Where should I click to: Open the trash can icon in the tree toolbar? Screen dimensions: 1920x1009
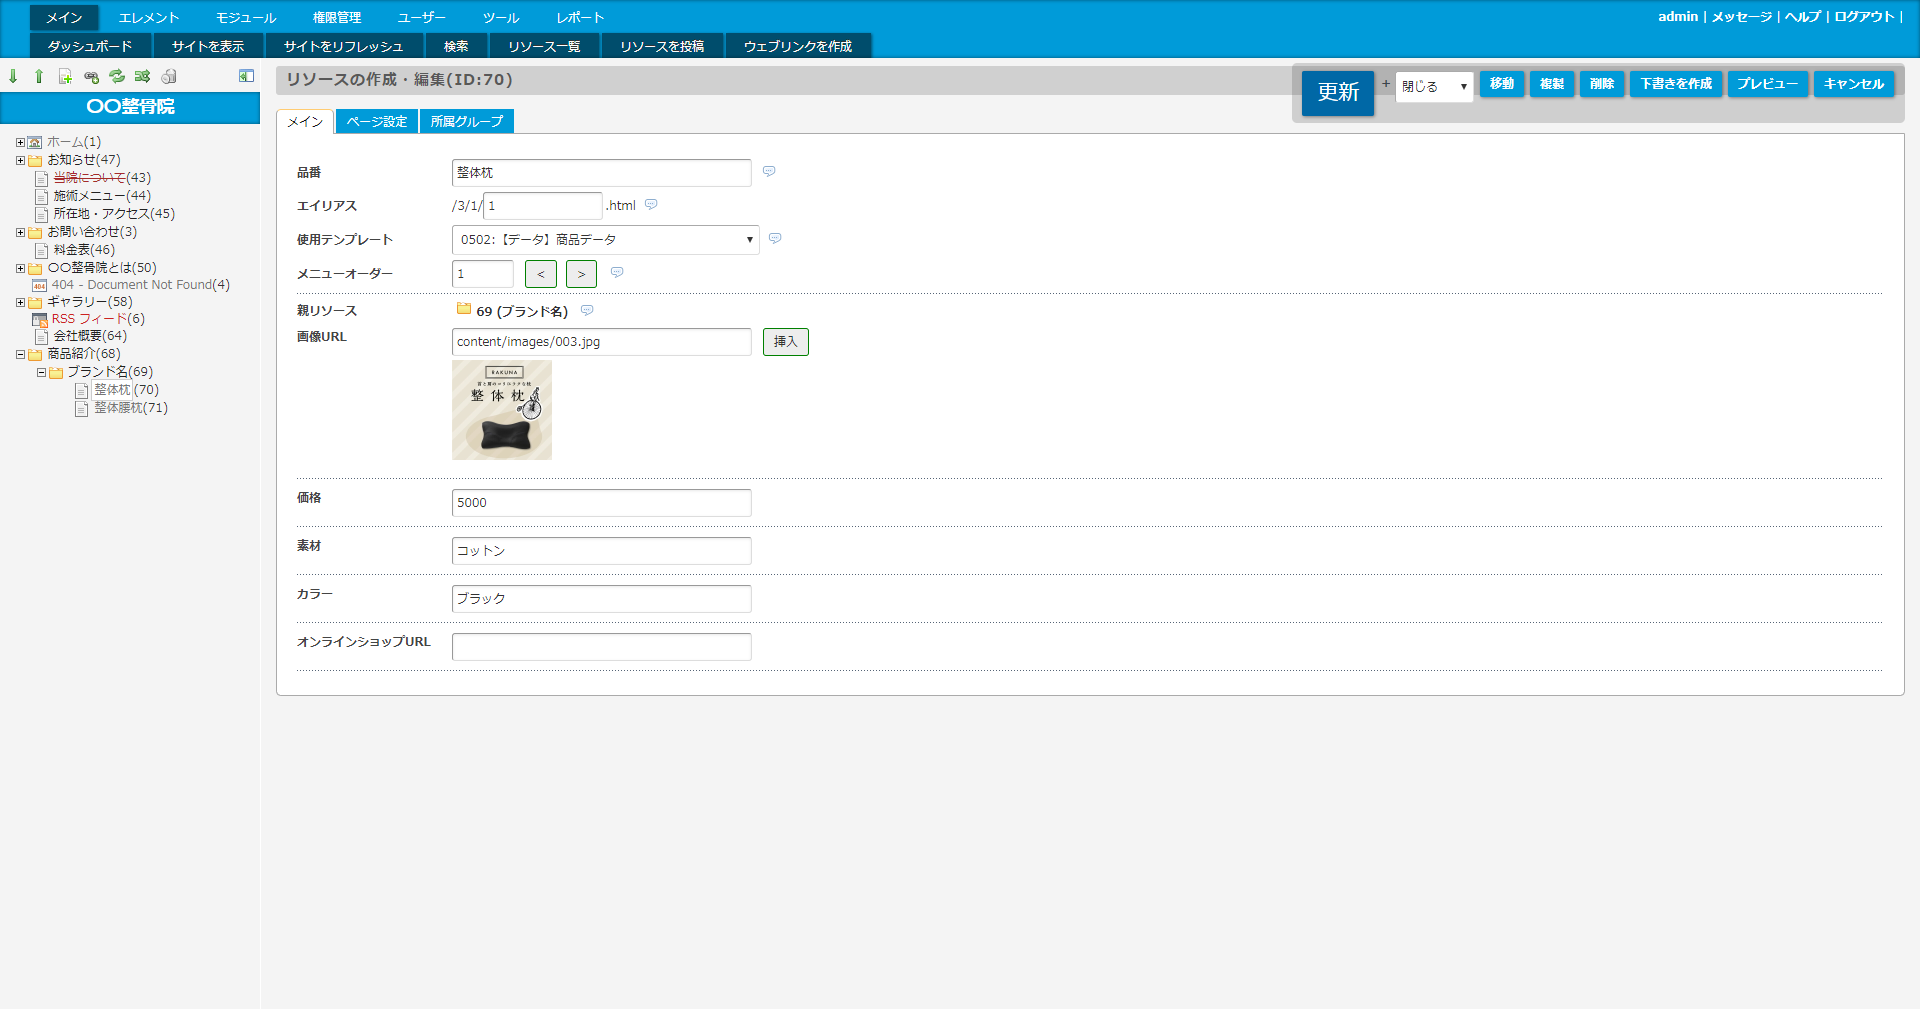coord(169,77)
